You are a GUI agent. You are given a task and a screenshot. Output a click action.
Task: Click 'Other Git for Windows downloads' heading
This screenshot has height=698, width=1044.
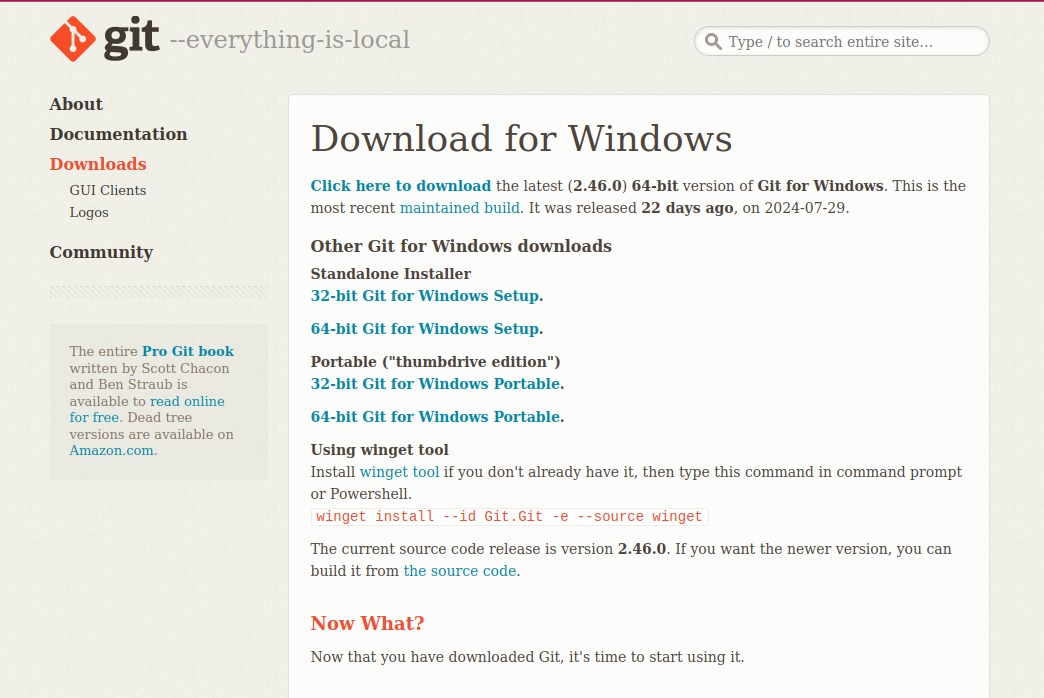click(x=461, y=246)
